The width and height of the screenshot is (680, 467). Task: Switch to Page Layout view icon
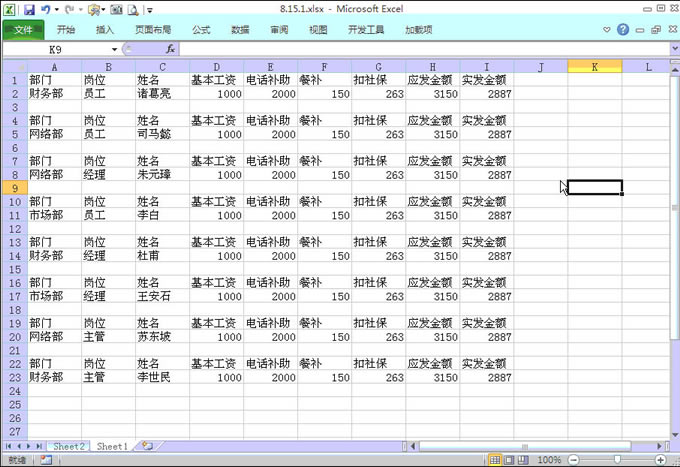(509, 460)
